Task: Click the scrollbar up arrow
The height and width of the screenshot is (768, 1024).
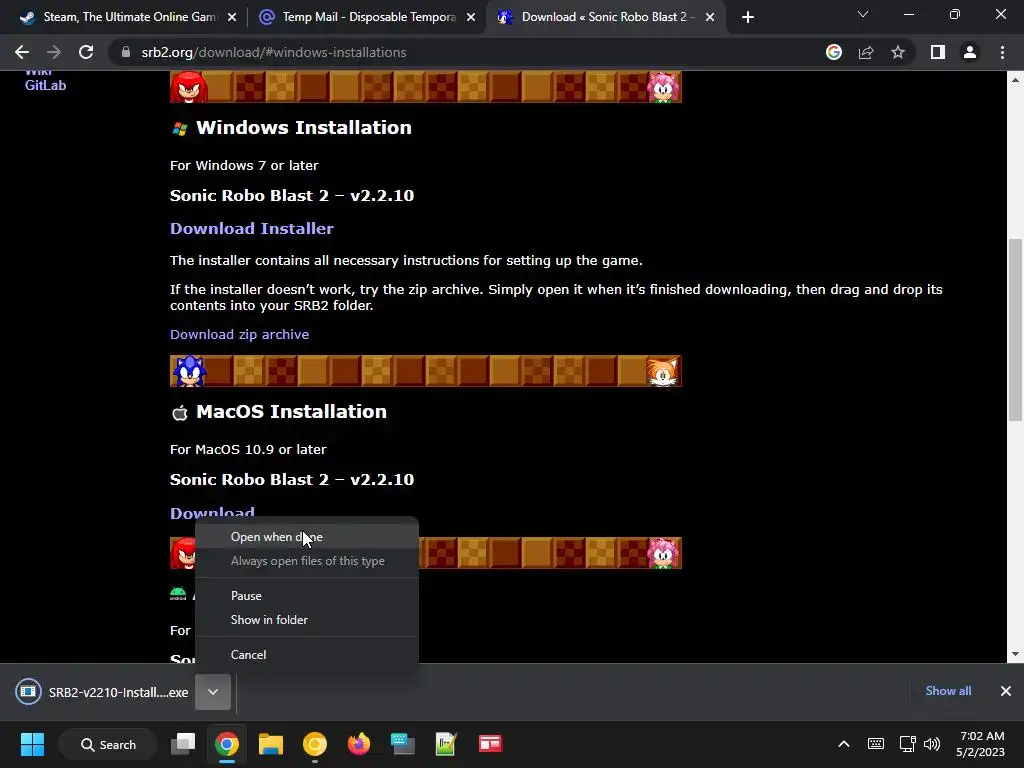Action: point(1015,80)
